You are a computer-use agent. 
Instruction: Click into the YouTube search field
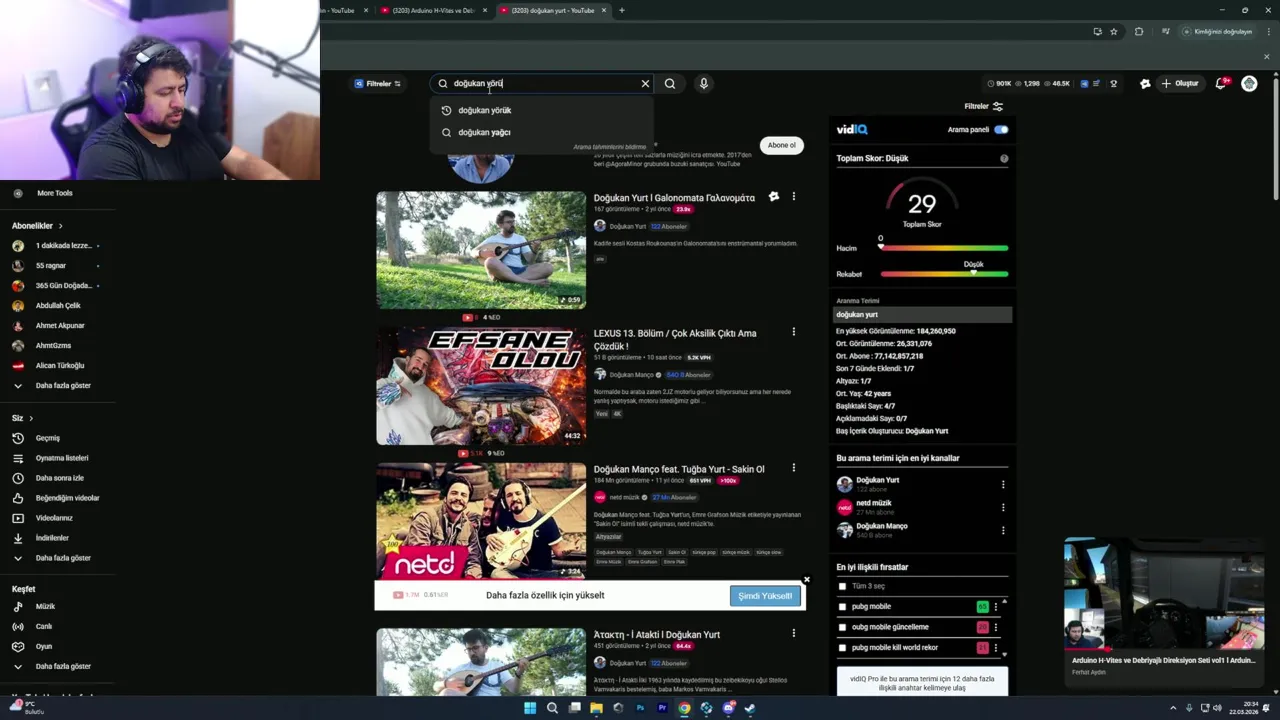tap(540, 84)
